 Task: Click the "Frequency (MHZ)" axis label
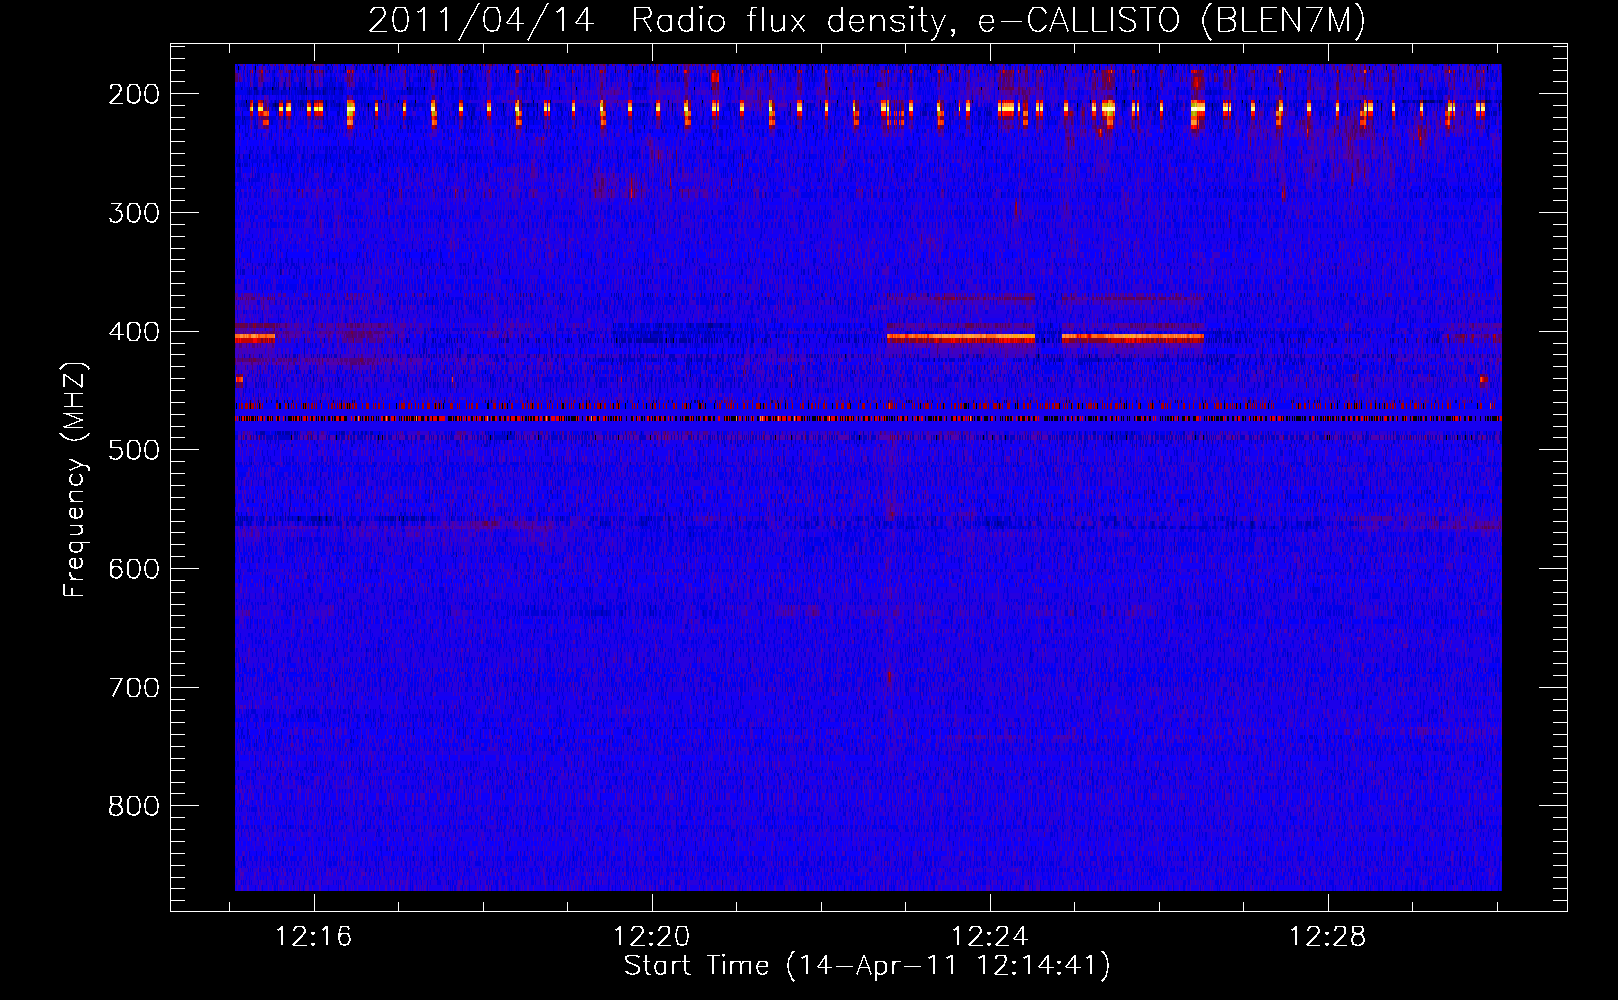point(75,479)
